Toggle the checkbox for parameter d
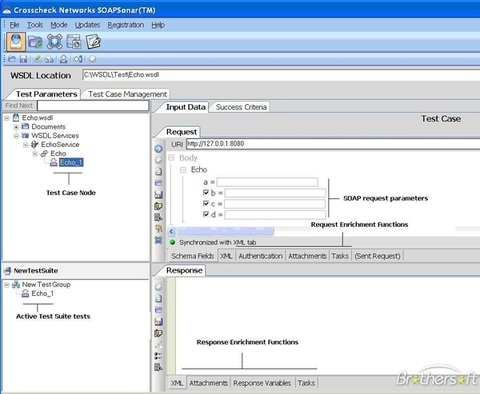Image resolution: width=480 pixels, height=394 pixels. click(206, 214)
